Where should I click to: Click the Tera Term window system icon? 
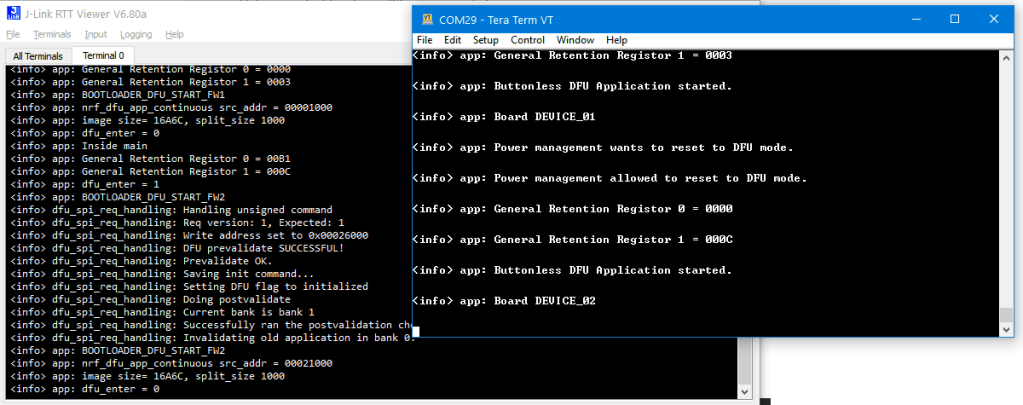pos(427,19)
